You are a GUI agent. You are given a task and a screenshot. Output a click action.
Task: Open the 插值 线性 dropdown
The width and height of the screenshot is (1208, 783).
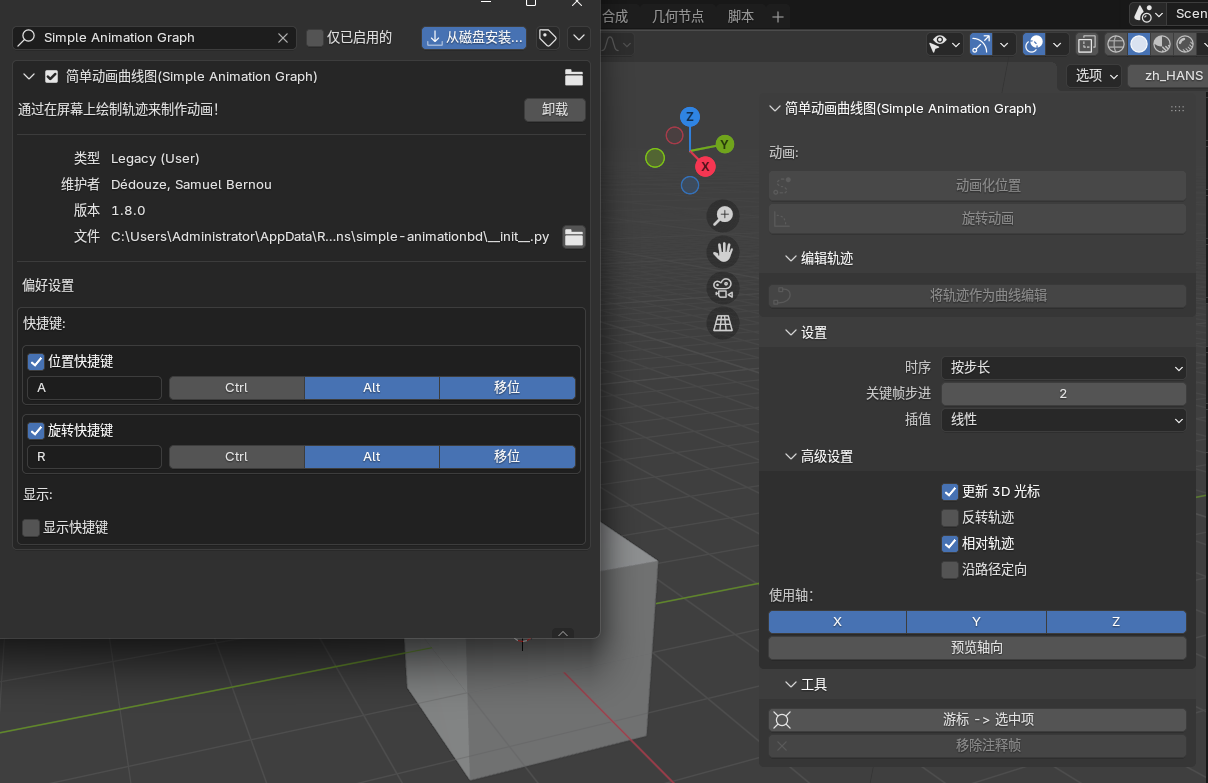(x=1063, y=420)
